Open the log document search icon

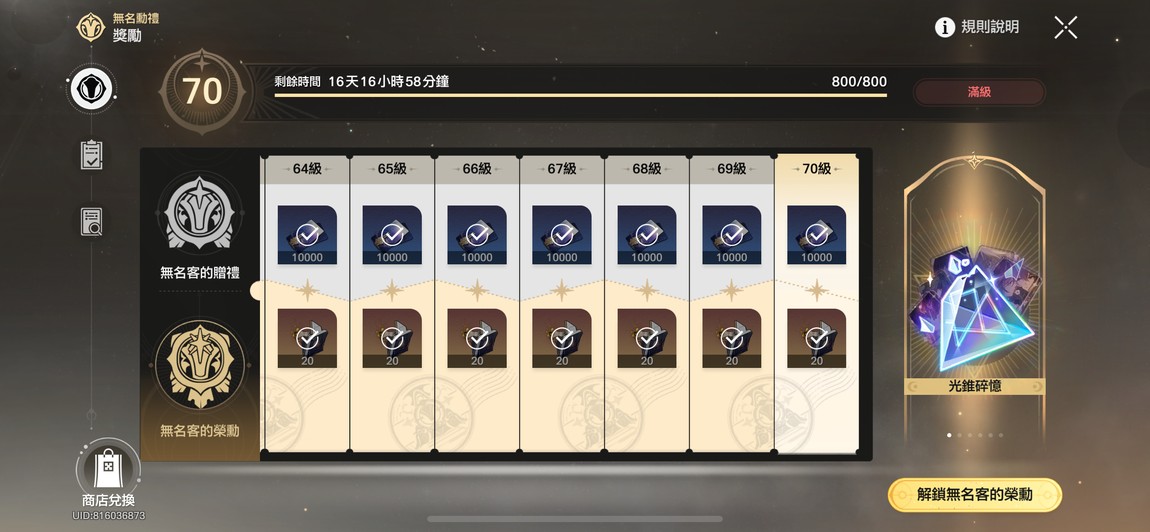[x=92, y=222]
